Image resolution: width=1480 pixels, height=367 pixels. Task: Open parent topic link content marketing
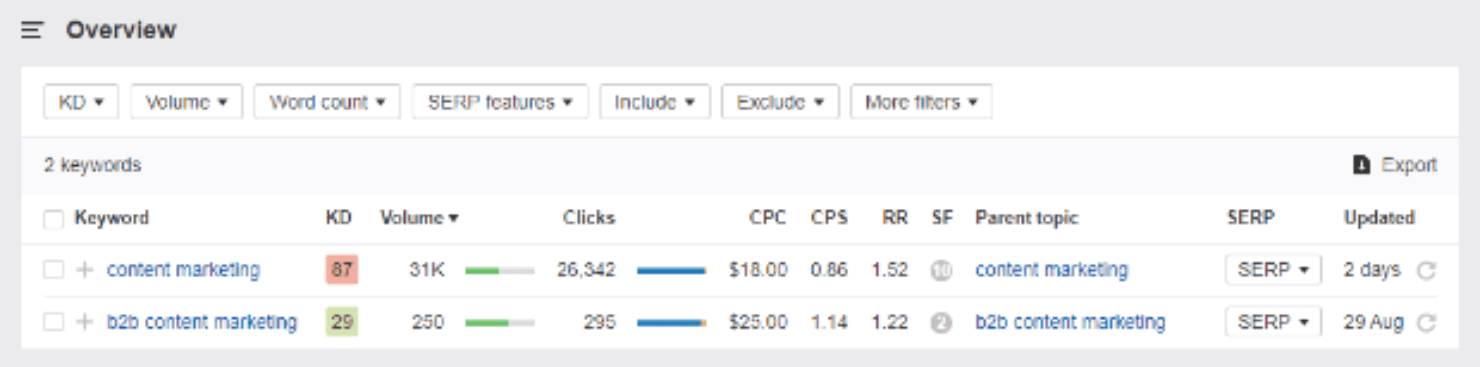pyautogui.click(x=1051, y=270)
